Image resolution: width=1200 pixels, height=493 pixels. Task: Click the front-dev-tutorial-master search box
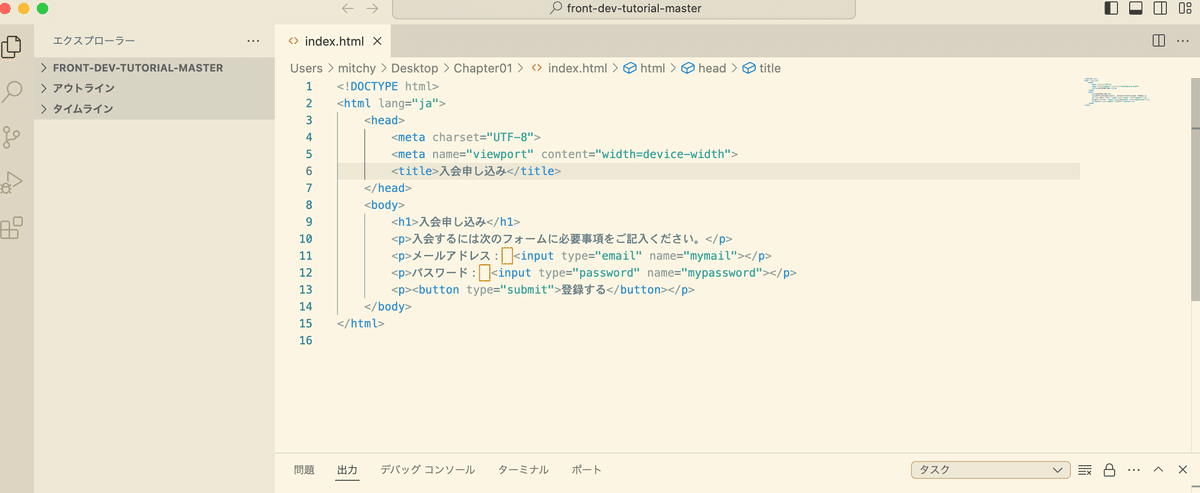(625, 9)
